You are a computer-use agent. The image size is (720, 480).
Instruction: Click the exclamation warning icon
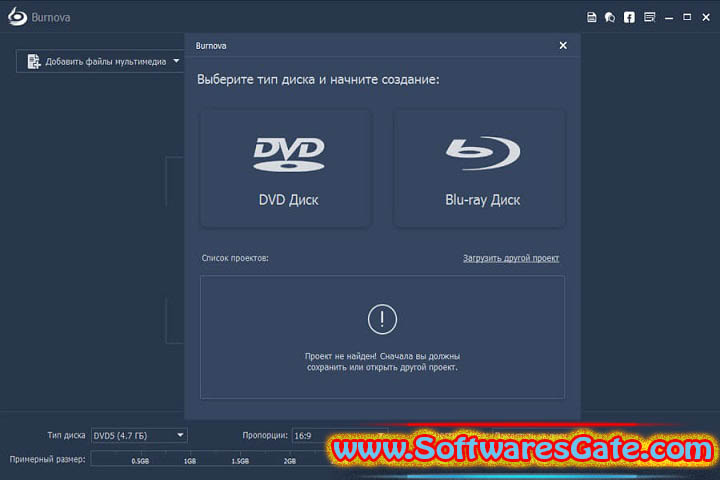(x=382, y=319)
